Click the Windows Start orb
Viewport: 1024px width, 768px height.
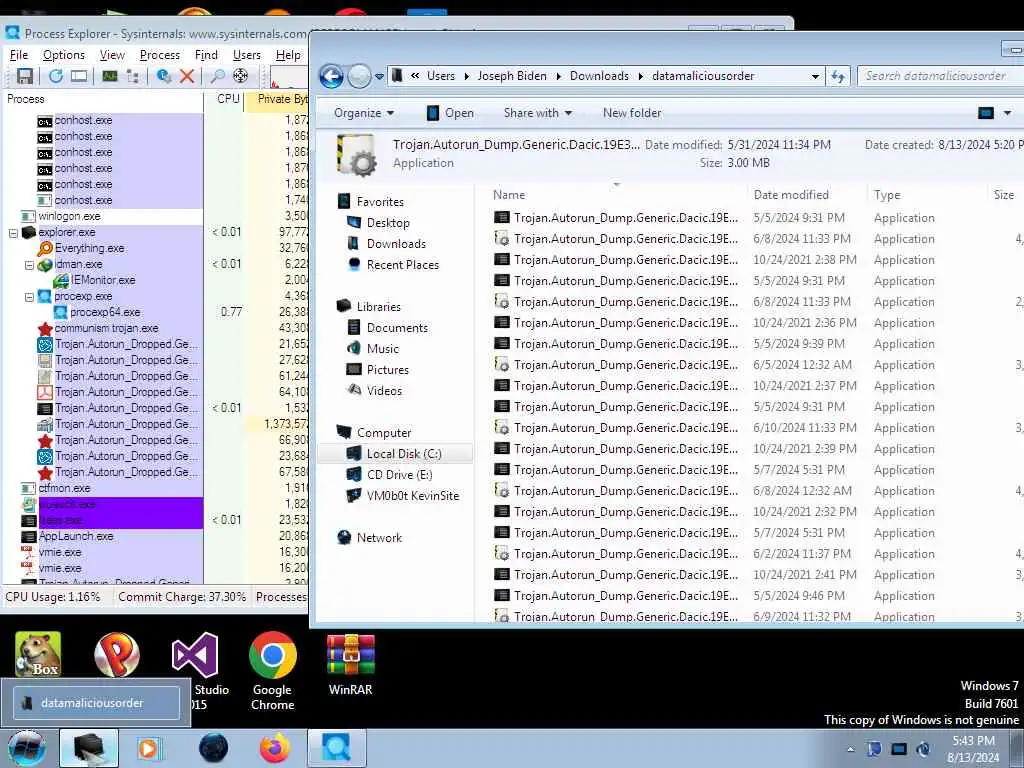click(26, 748)
